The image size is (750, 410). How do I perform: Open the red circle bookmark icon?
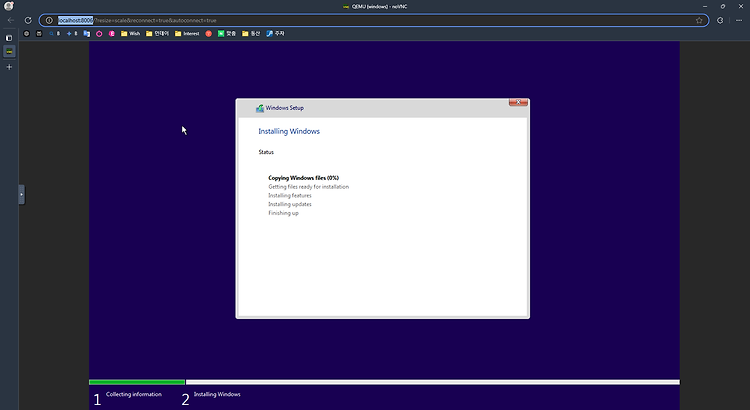[x=209, y=33]
